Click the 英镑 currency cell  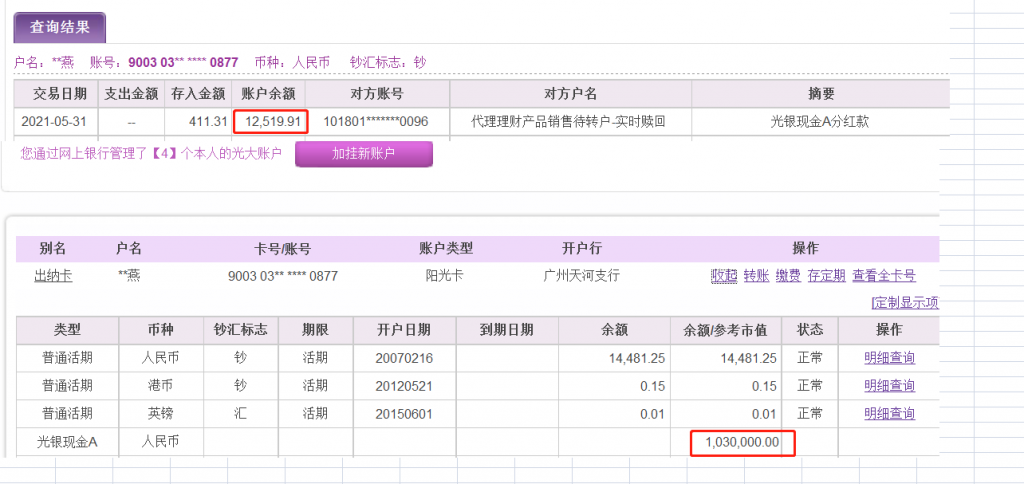[x=161, y=413]
